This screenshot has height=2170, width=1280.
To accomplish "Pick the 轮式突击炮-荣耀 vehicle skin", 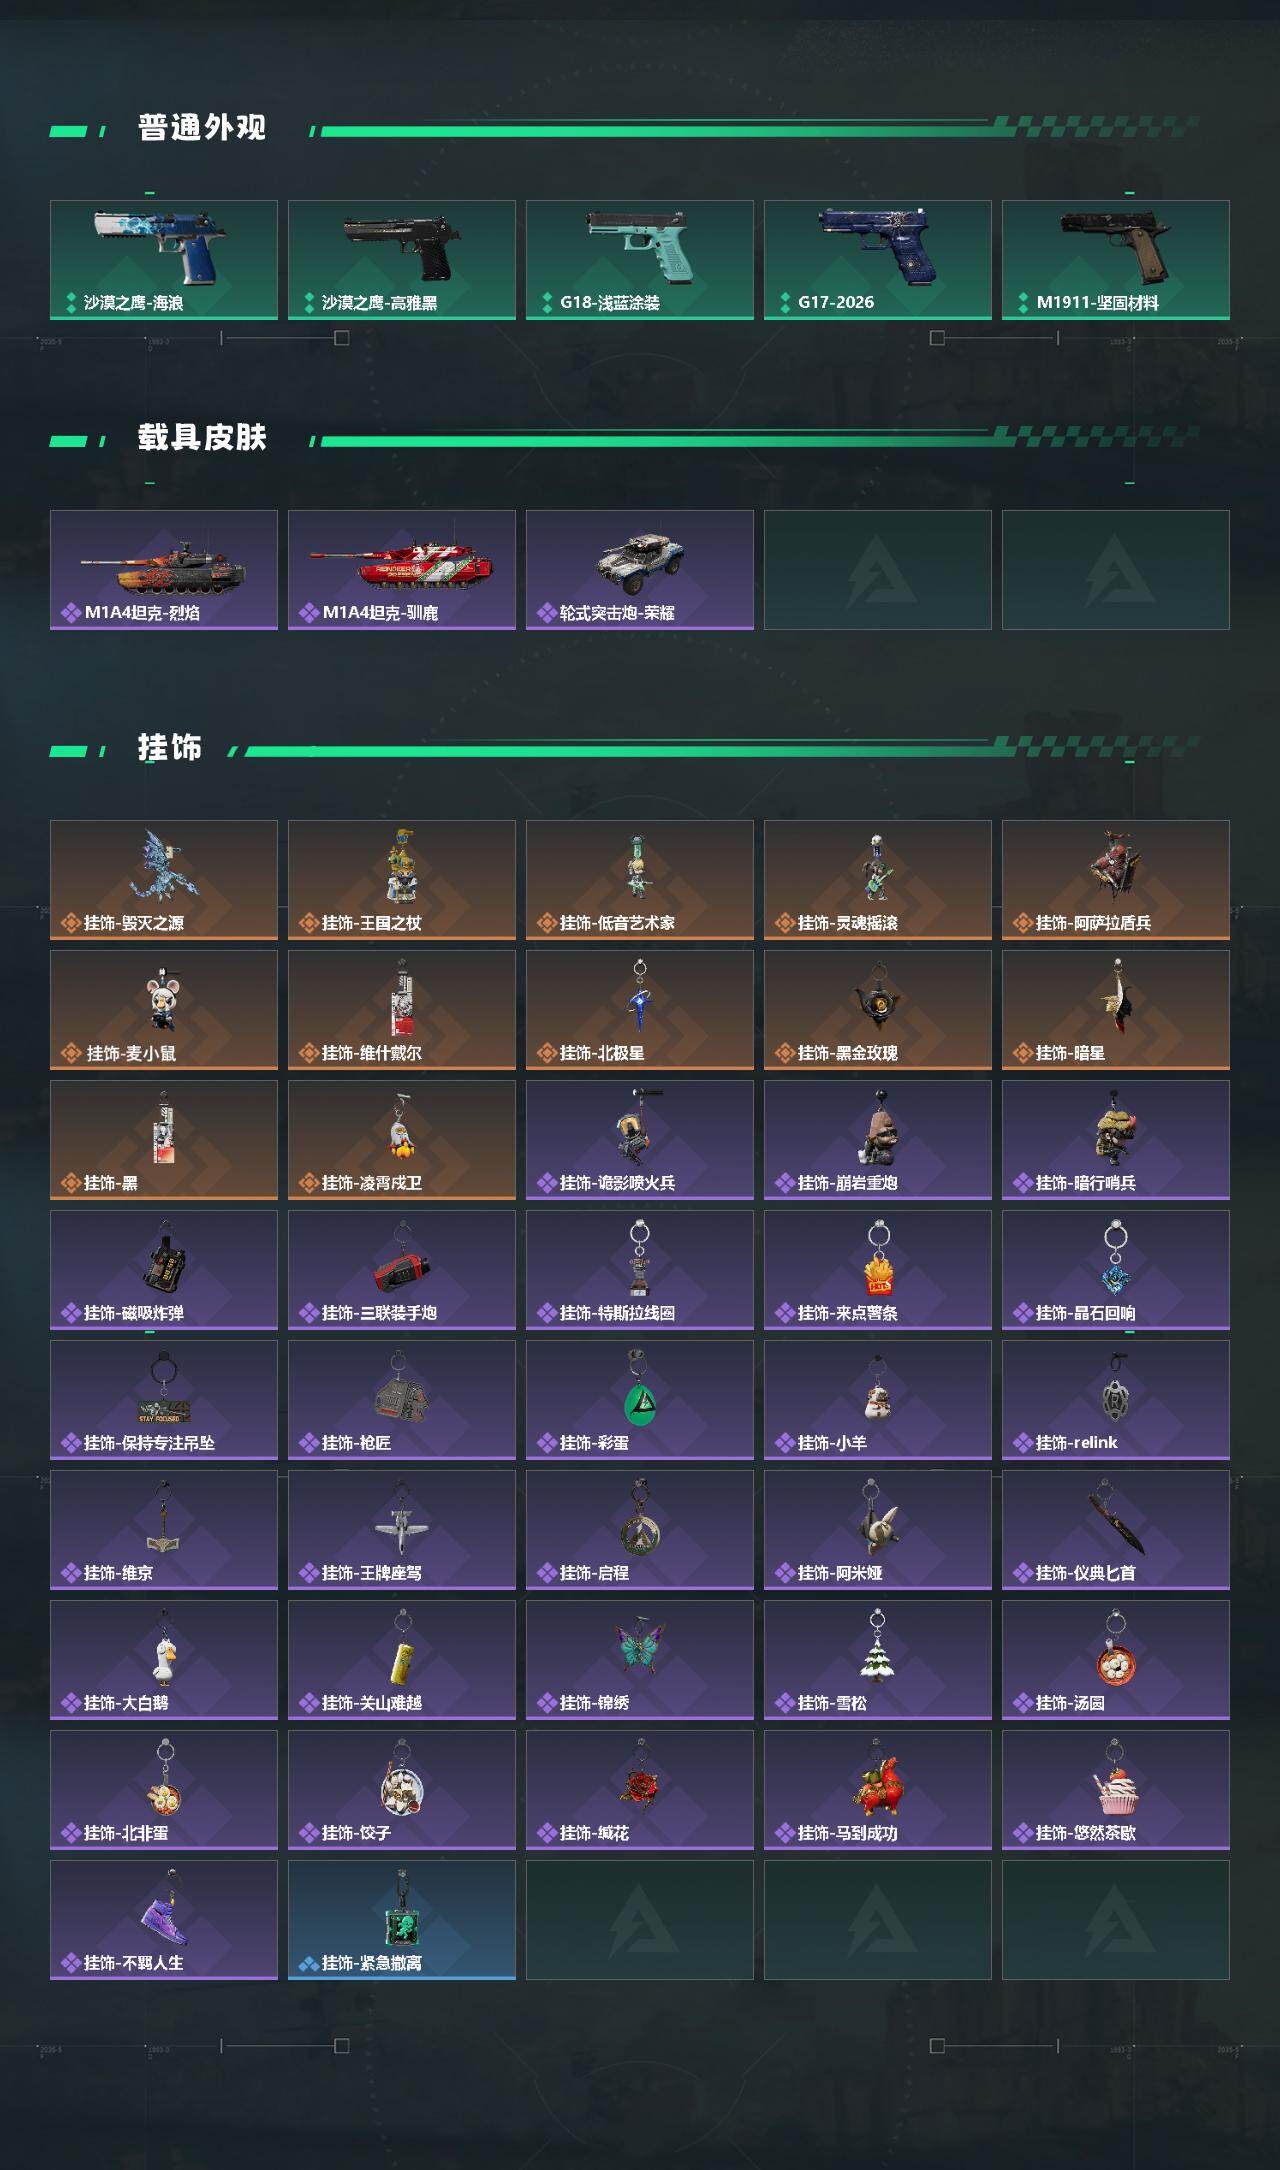I will click(x=640, y=570).
